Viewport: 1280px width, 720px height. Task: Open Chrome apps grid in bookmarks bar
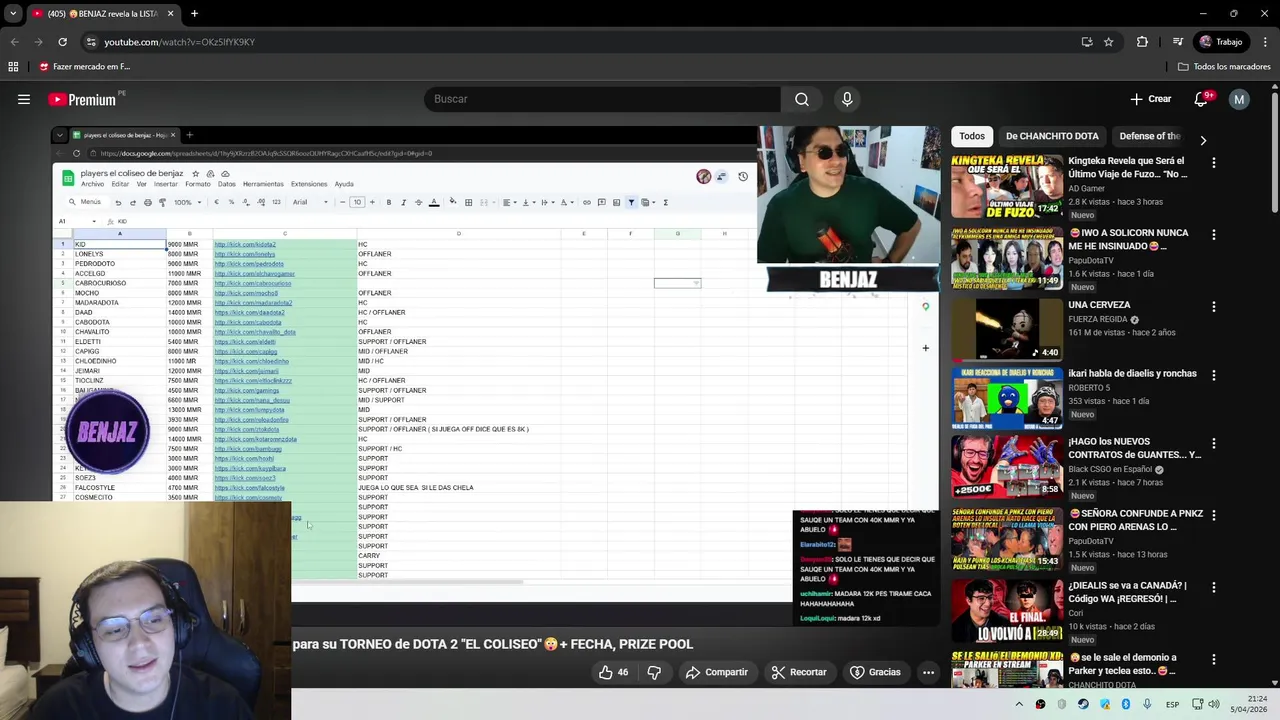[x=13, y=67]
